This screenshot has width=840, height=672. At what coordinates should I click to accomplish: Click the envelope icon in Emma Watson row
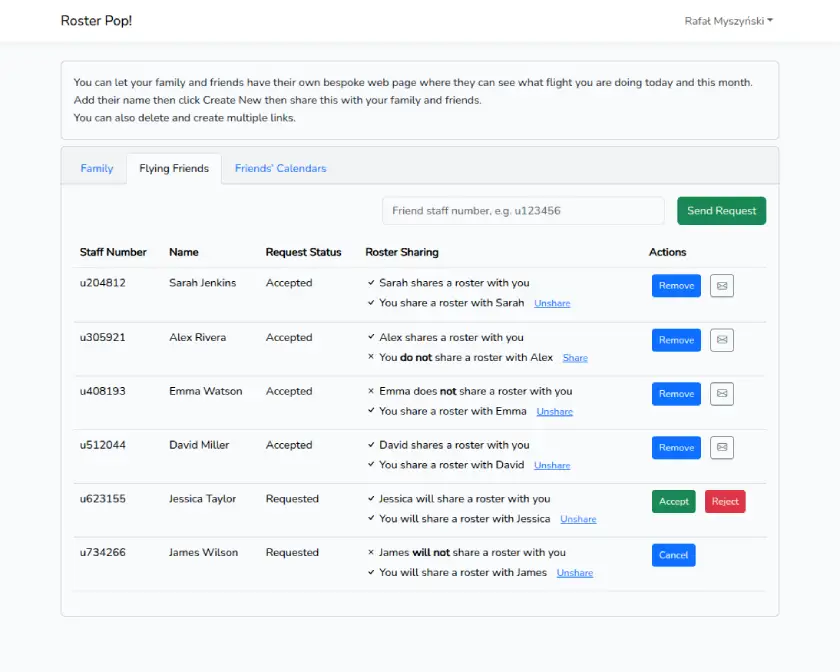click(x=722, y=393)
